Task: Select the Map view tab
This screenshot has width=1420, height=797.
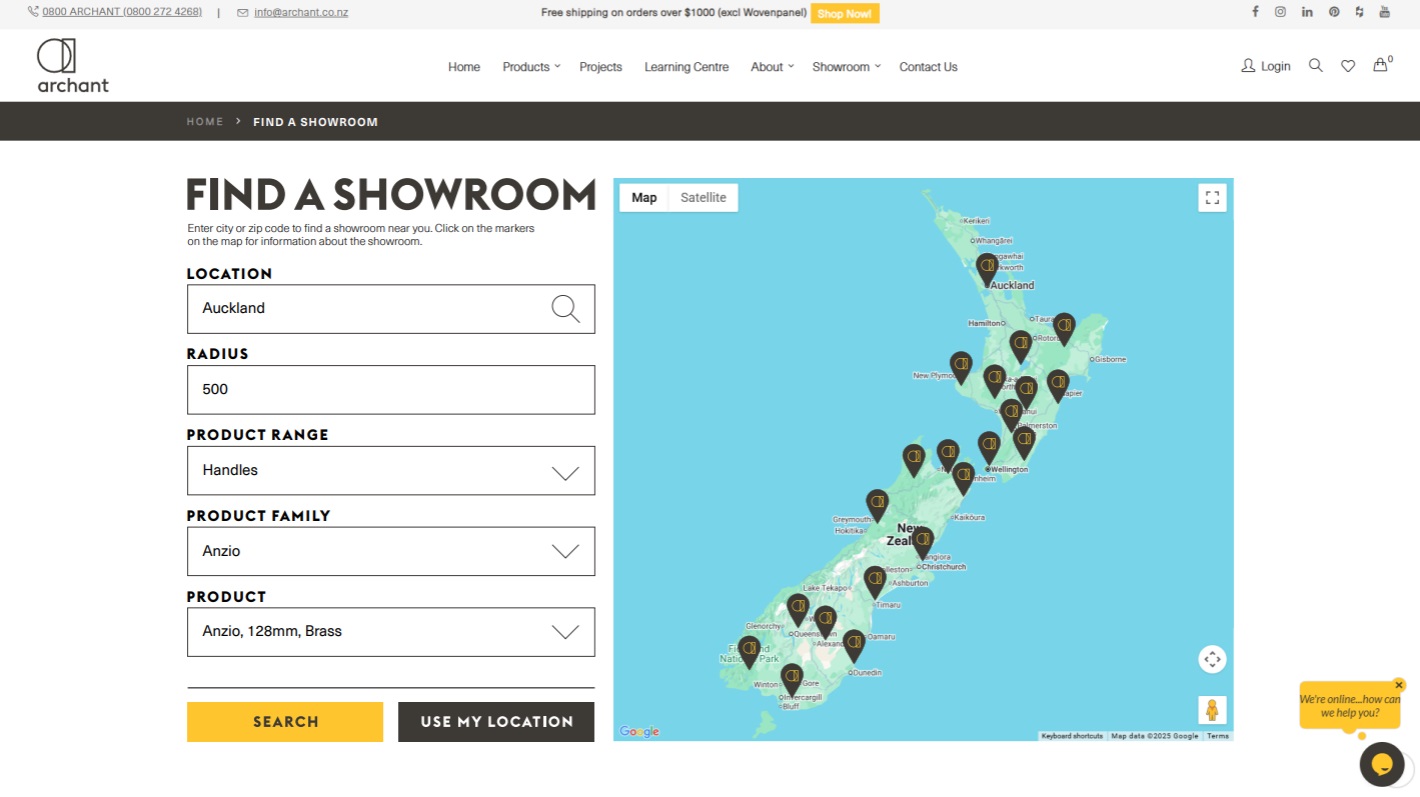Action: tap(643, 197)
